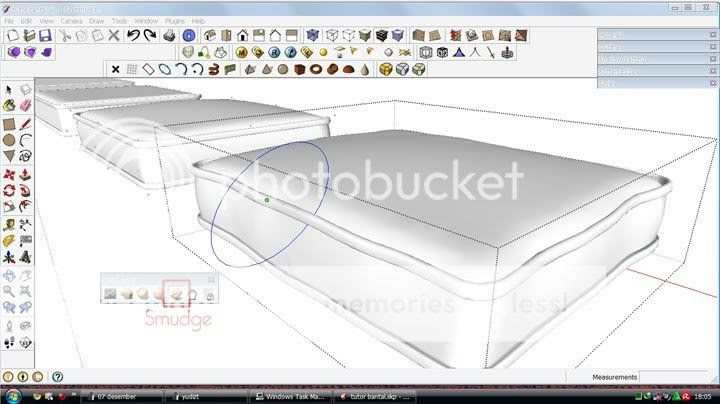Click the Zoom Extents tool
This screenshot has width=720, height=404.
(x=25, y=291)
